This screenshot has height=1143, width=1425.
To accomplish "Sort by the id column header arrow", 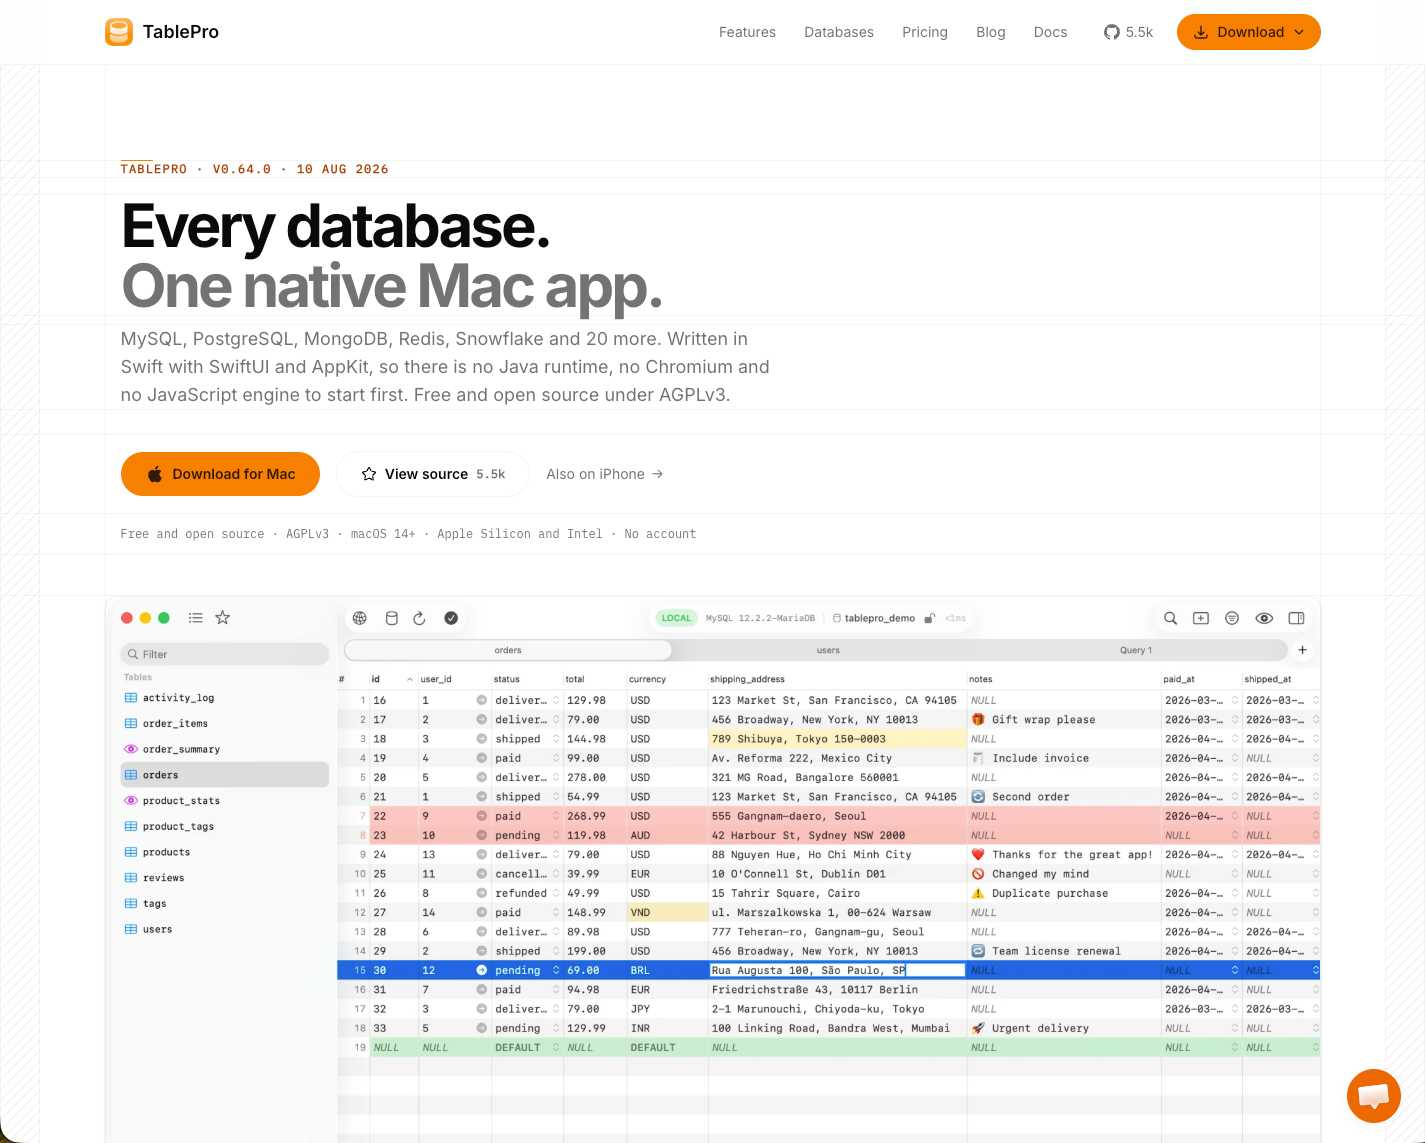I will click(x=409, y=679).
